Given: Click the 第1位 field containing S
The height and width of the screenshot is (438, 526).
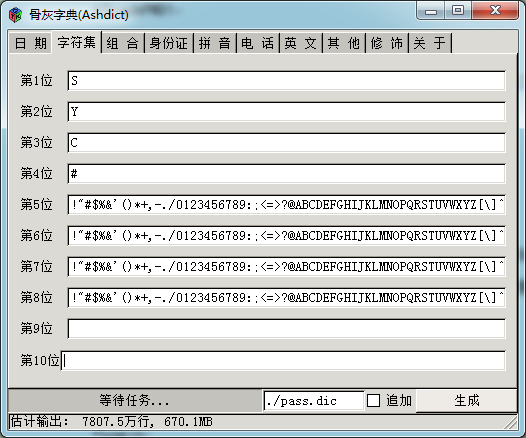Looking at the screenshot, I should (x=286, y=80).
